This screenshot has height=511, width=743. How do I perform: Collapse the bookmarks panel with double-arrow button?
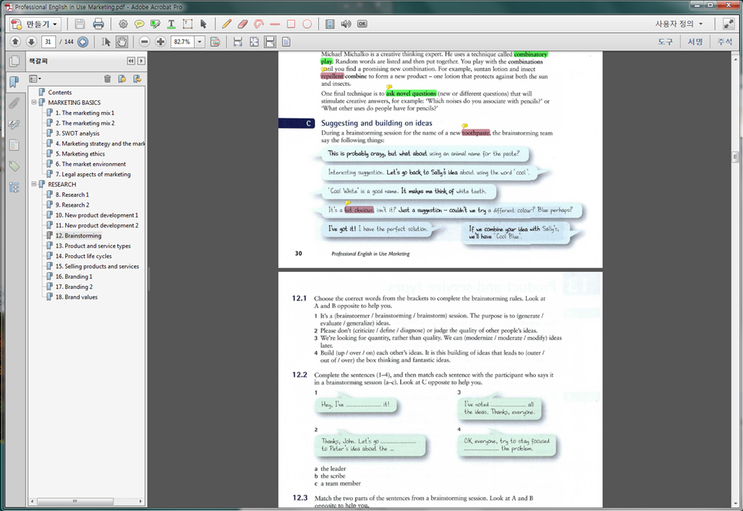tap(131, 61)
